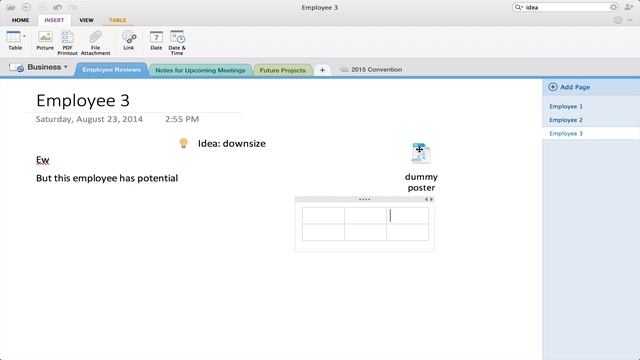Add a new section with plus button
640x360 pixels.
(x=322, y=70)
